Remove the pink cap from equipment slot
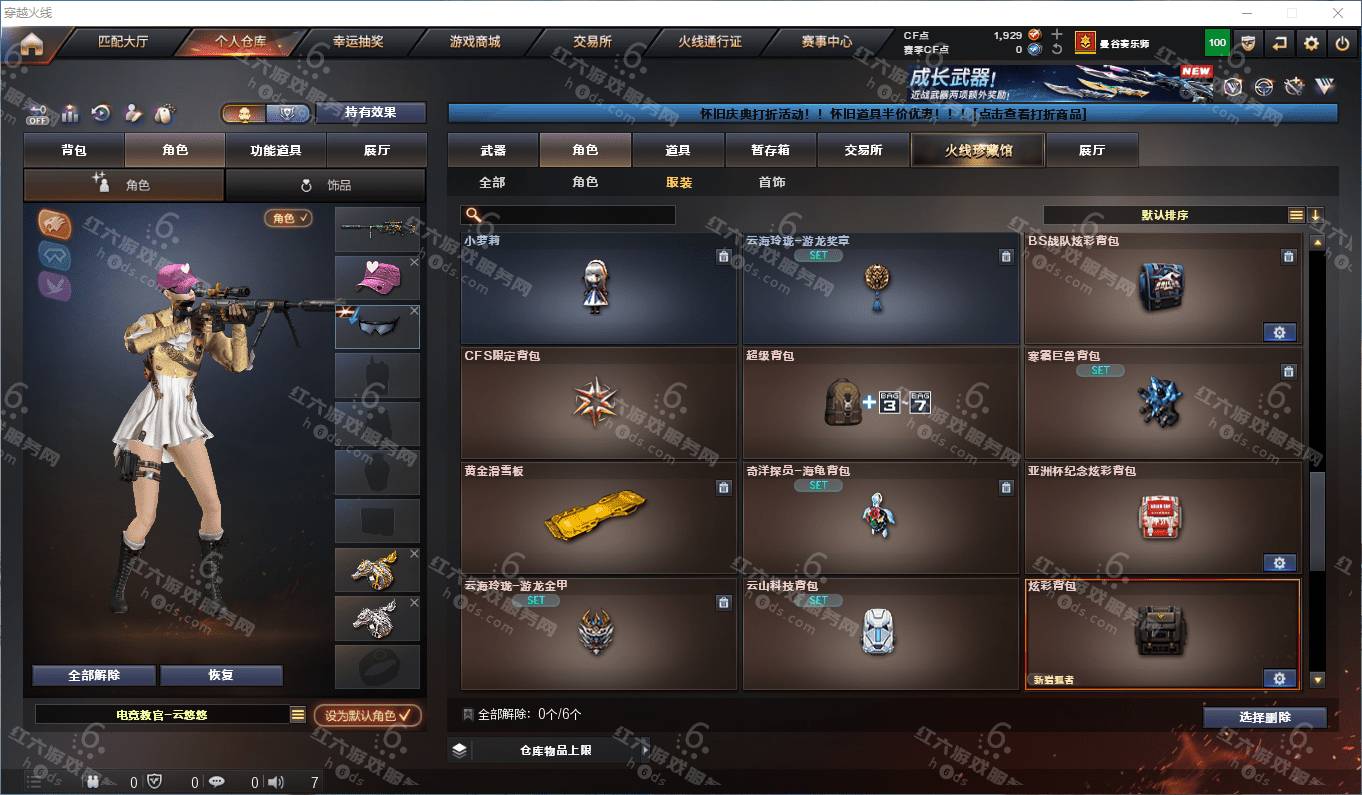The height and width of the screenshot is (795, 1362). (414, 262)
